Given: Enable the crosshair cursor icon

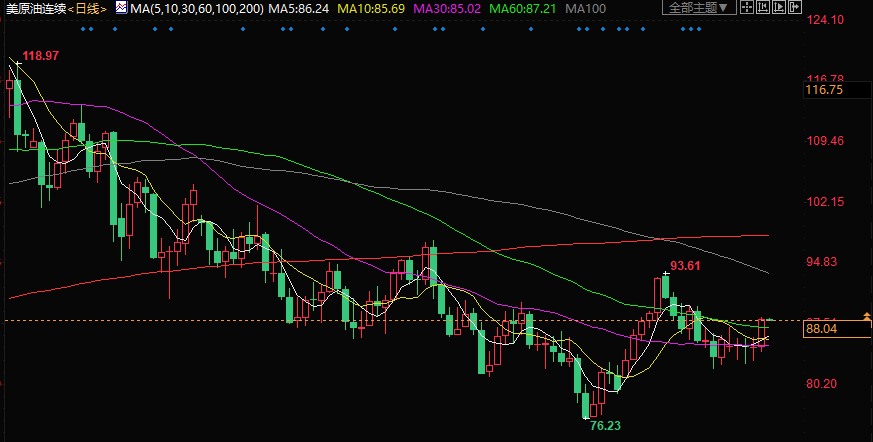Looking at the screenshot, I should pos(747,8).
